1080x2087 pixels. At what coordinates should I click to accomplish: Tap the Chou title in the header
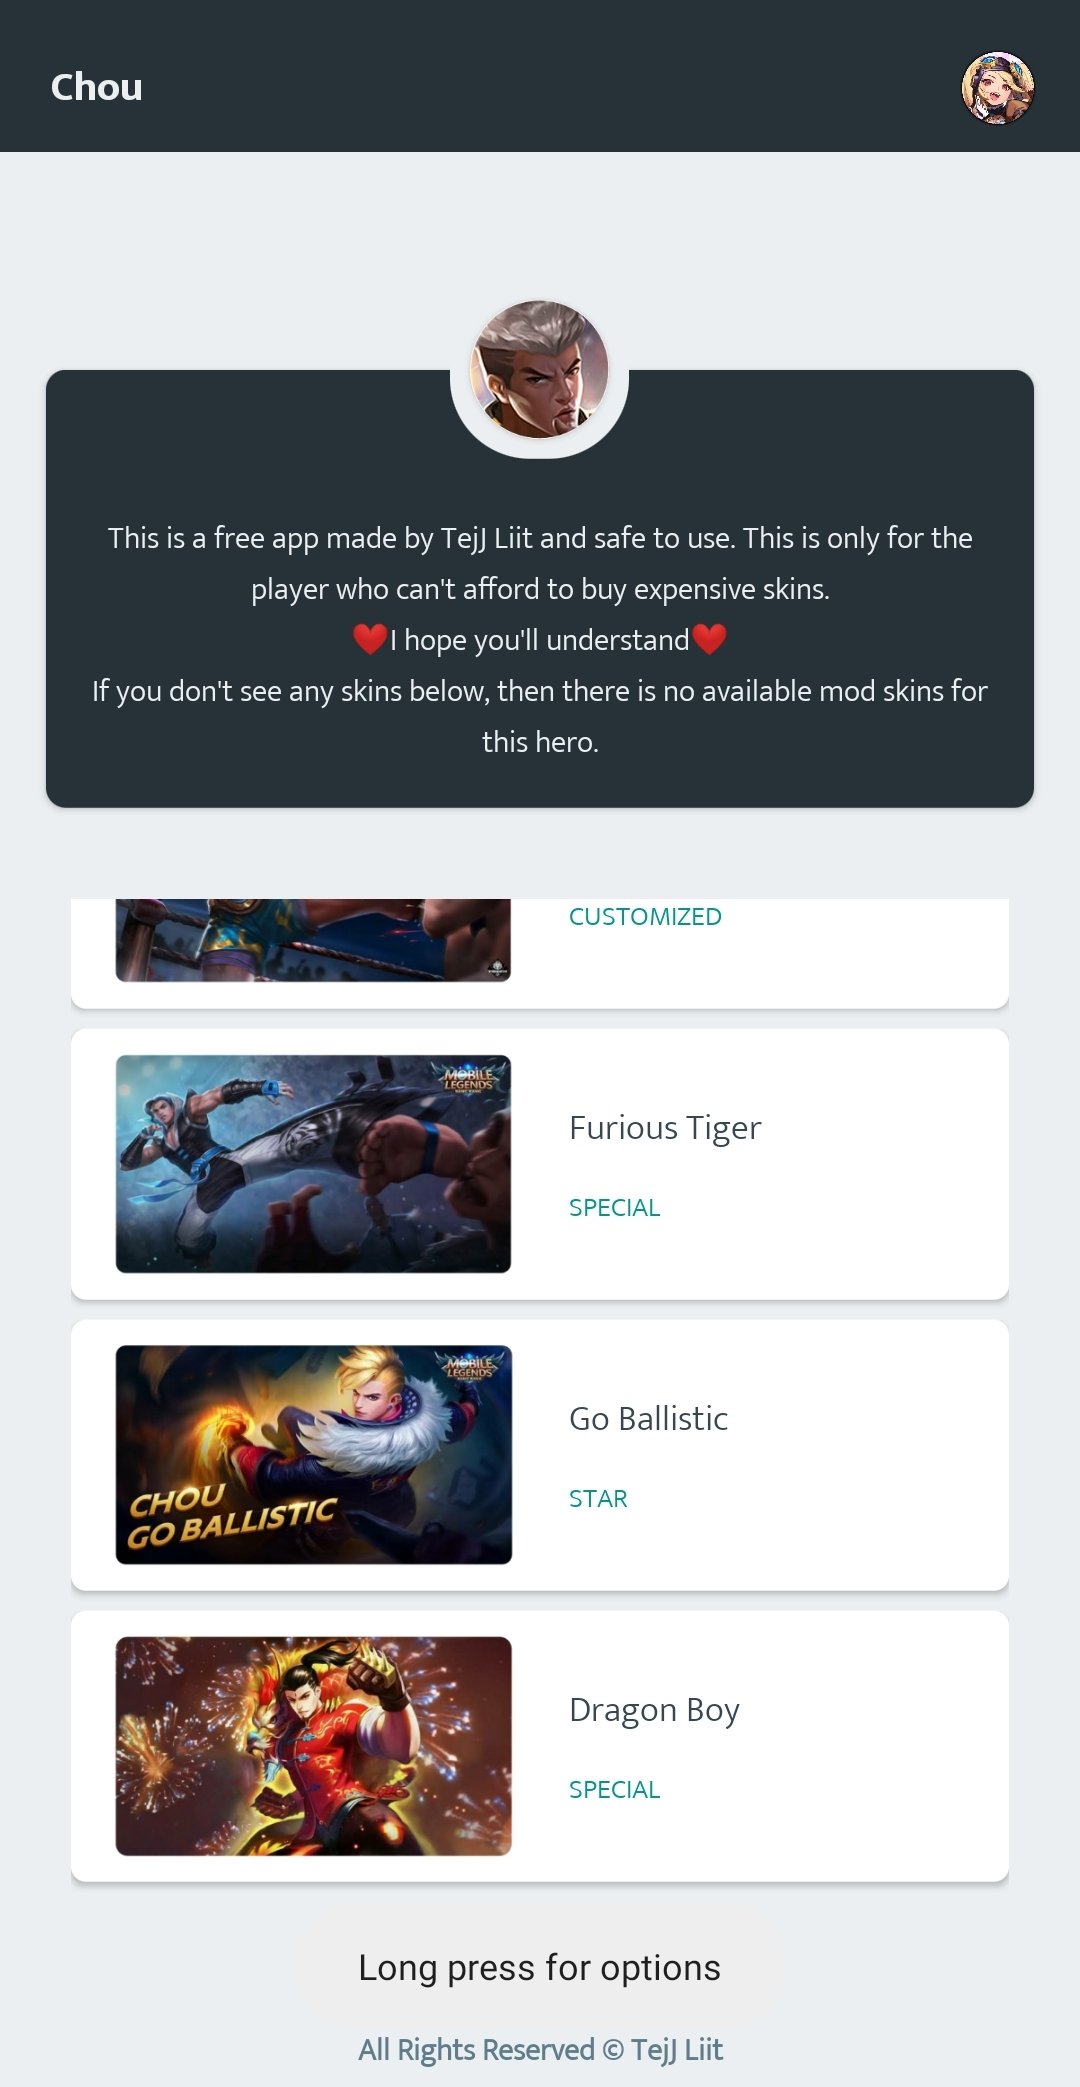pyautogui.click(x=97, y=88)
